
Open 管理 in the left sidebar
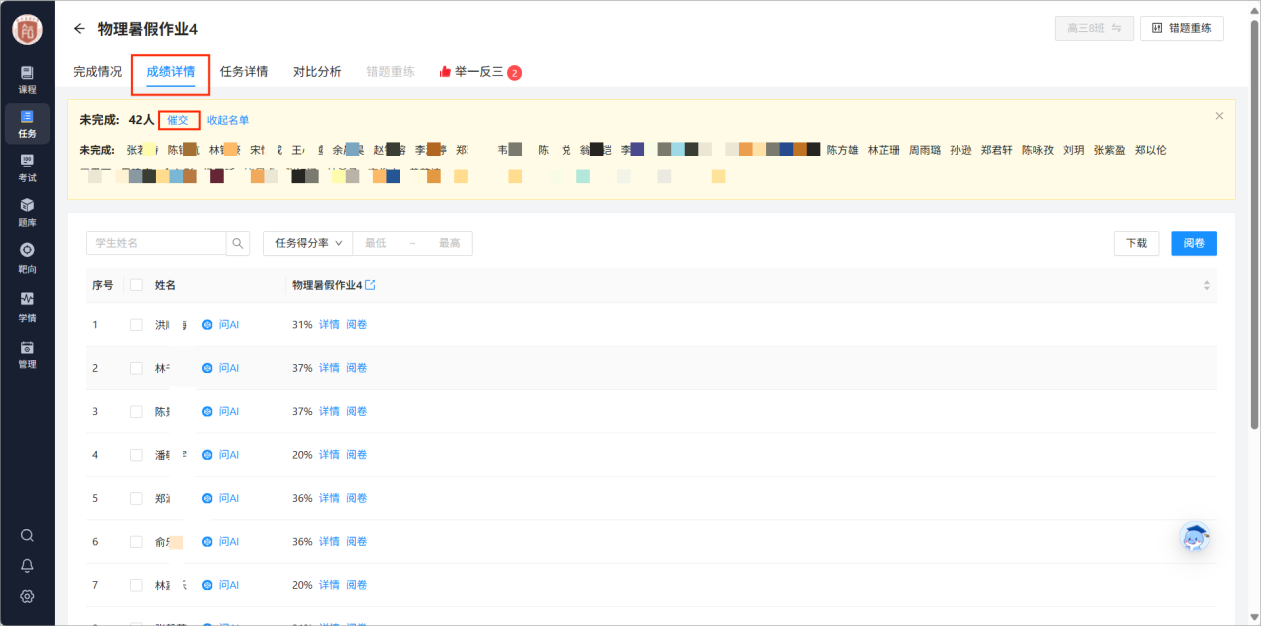click(x=27, y=354)
